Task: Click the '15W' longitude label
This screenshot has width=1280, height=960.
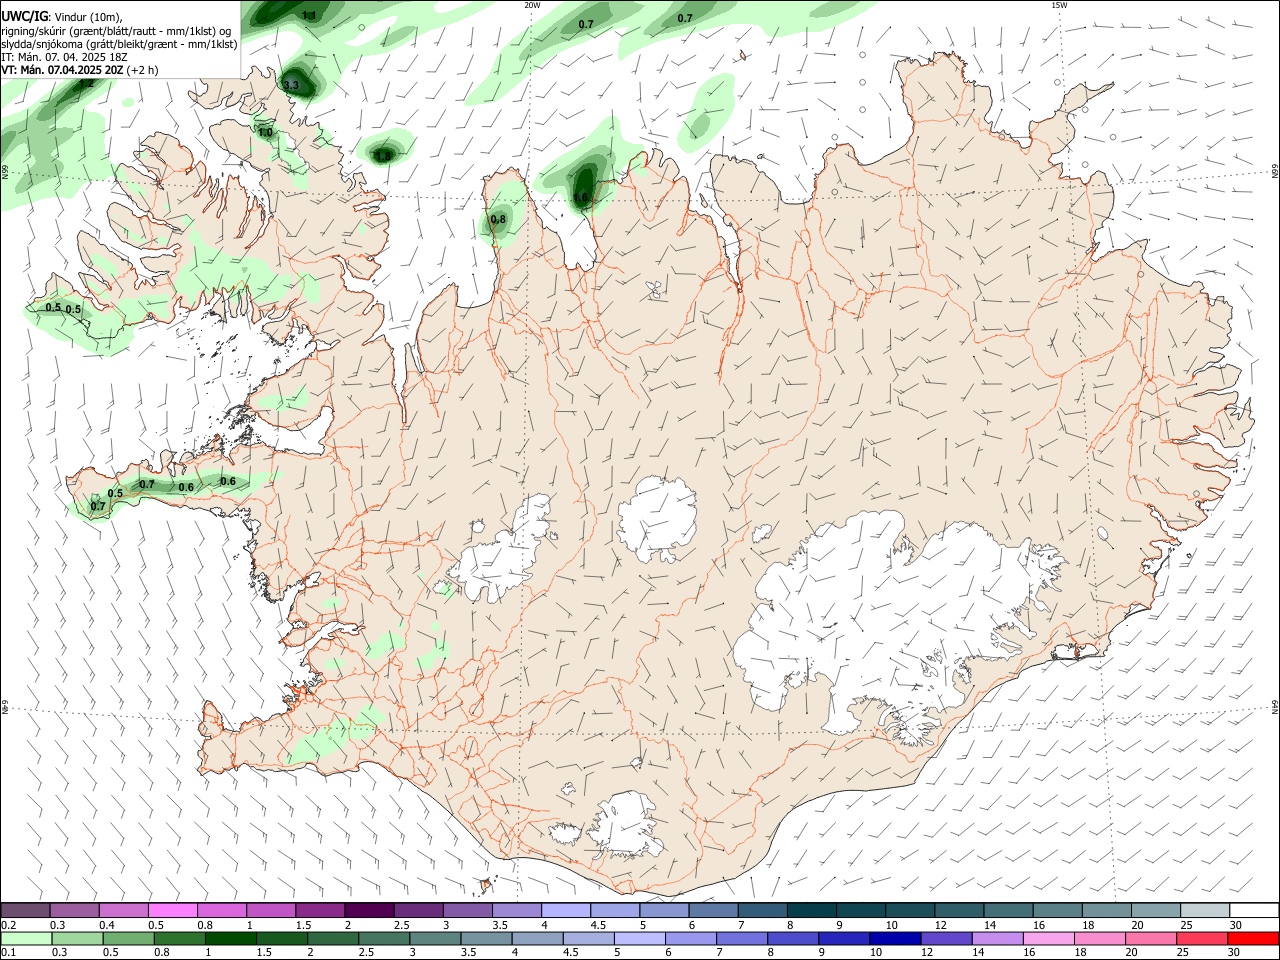Action: click(x=1059, y=5)
